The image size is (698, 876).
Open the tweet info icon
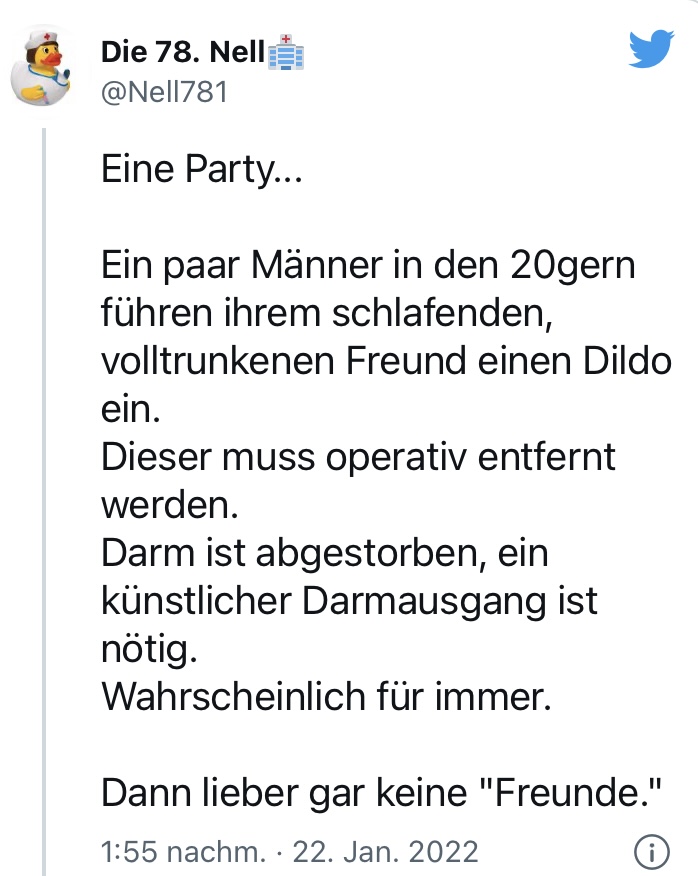[651, 852]
